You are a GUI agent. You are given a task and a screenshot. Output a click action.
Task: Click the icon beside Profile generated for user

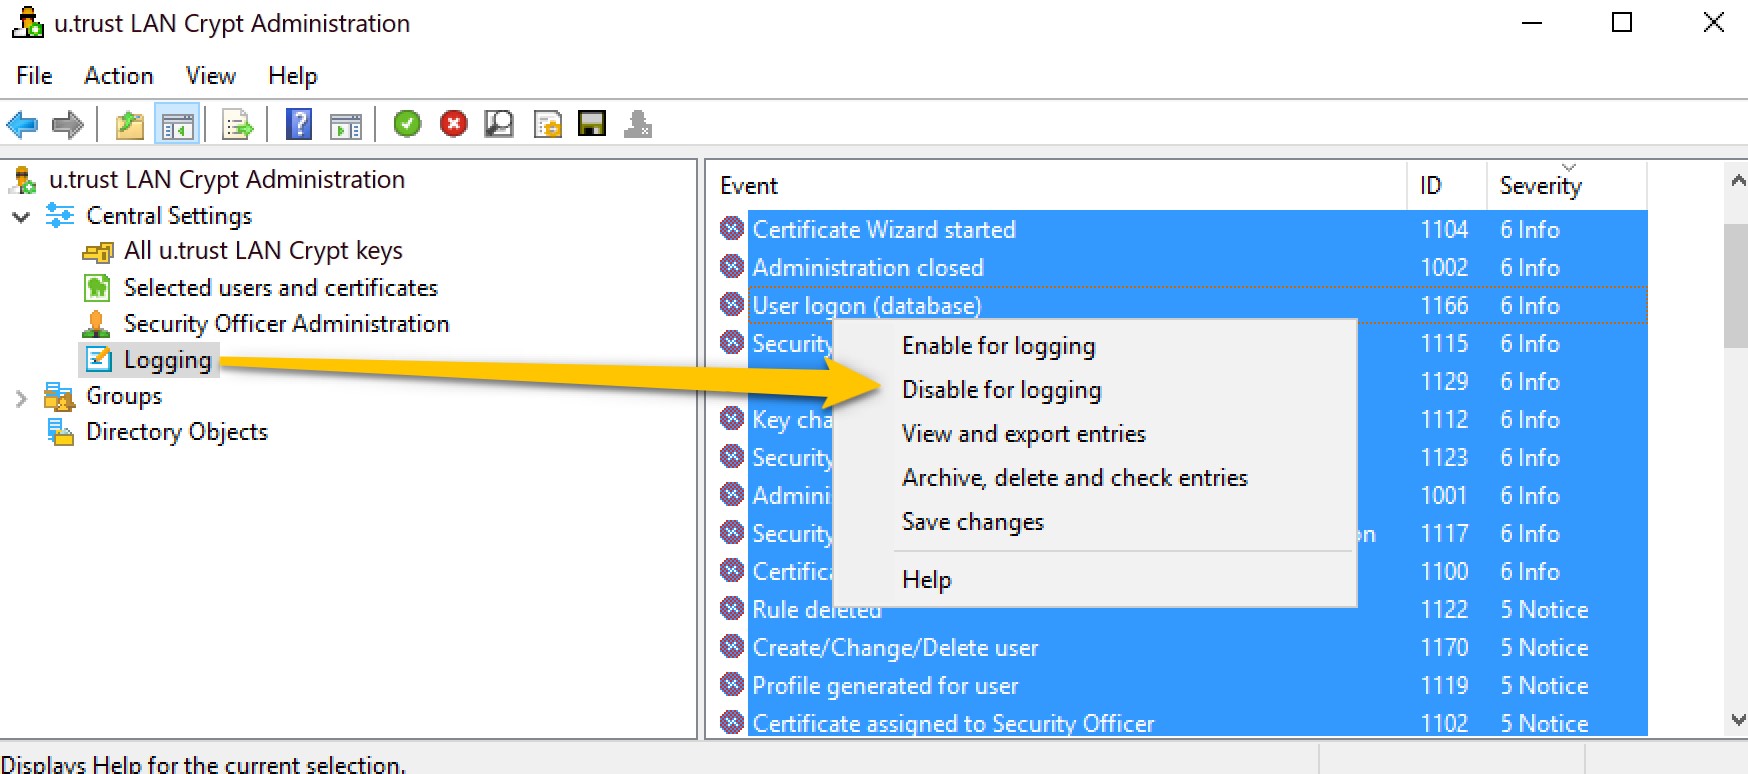point(732,685)
